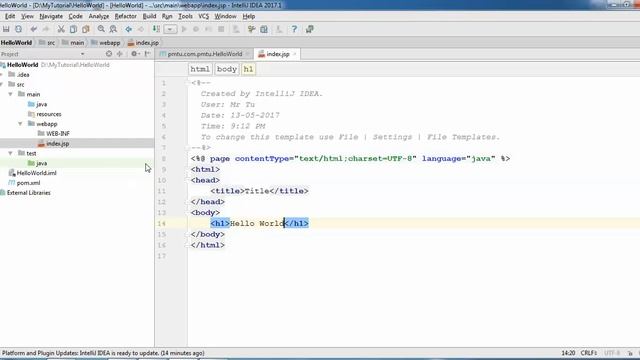The height and width of the screenshot is (360, 640).
Task: Click main in the navigation bar
Action: tap(73, 42)
